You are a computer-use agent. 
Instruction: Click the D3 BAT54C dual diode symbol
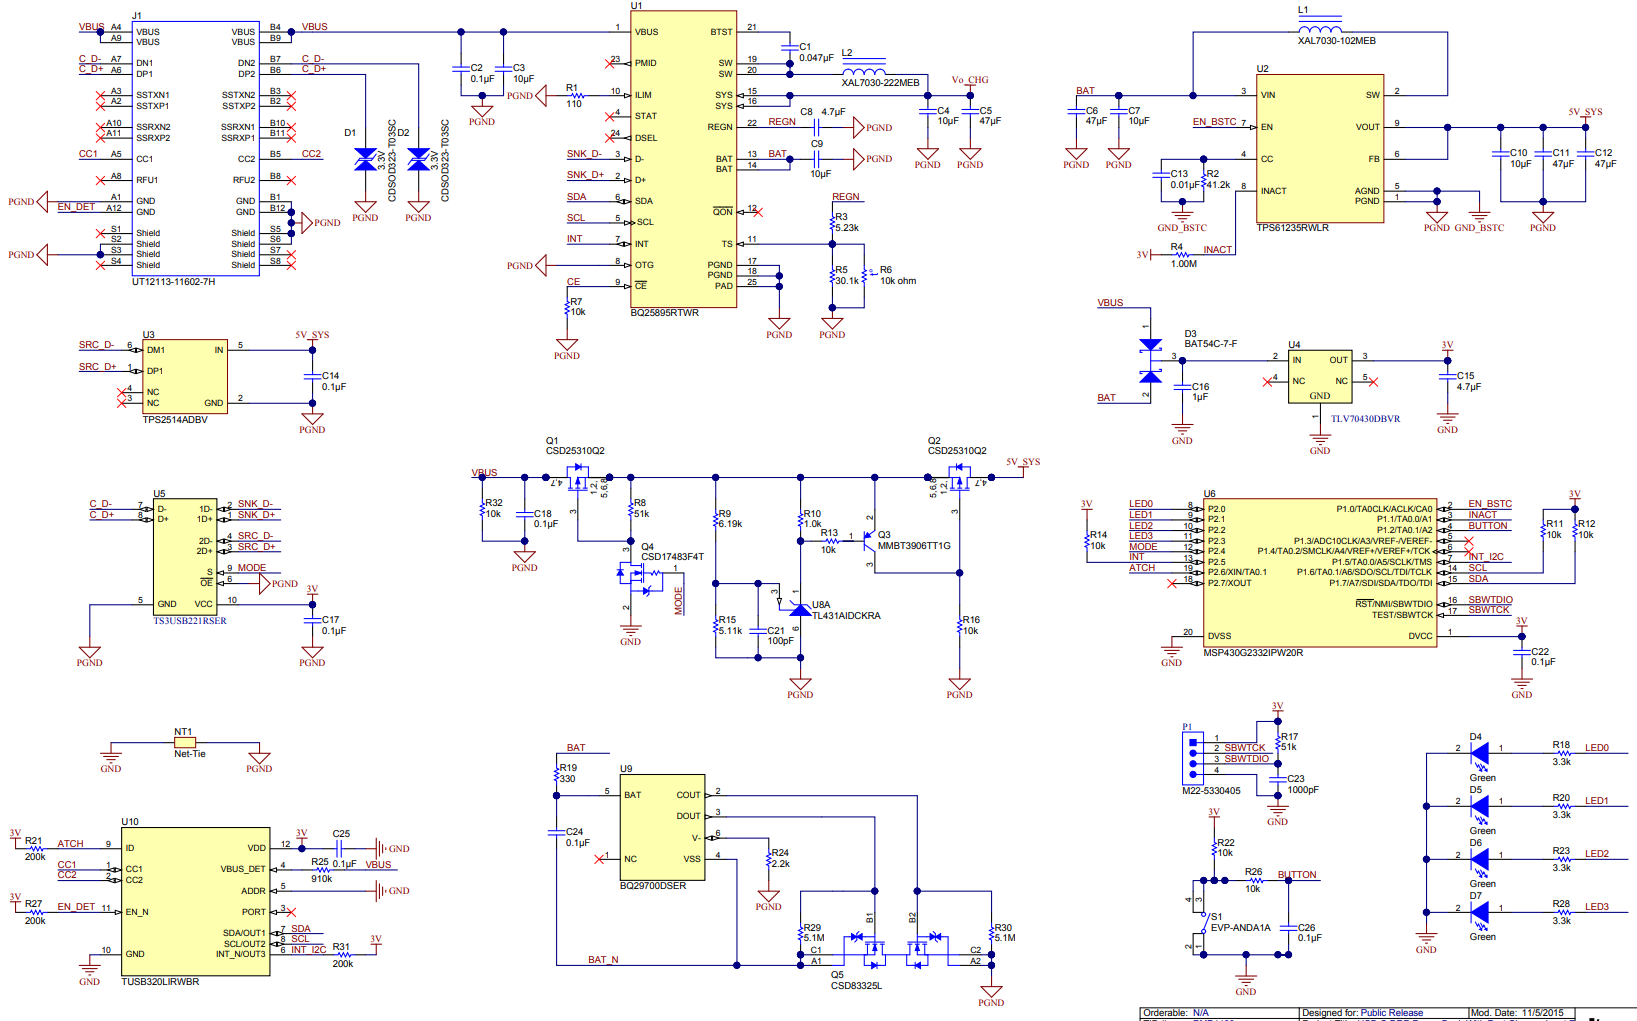tap(1150, 361)
